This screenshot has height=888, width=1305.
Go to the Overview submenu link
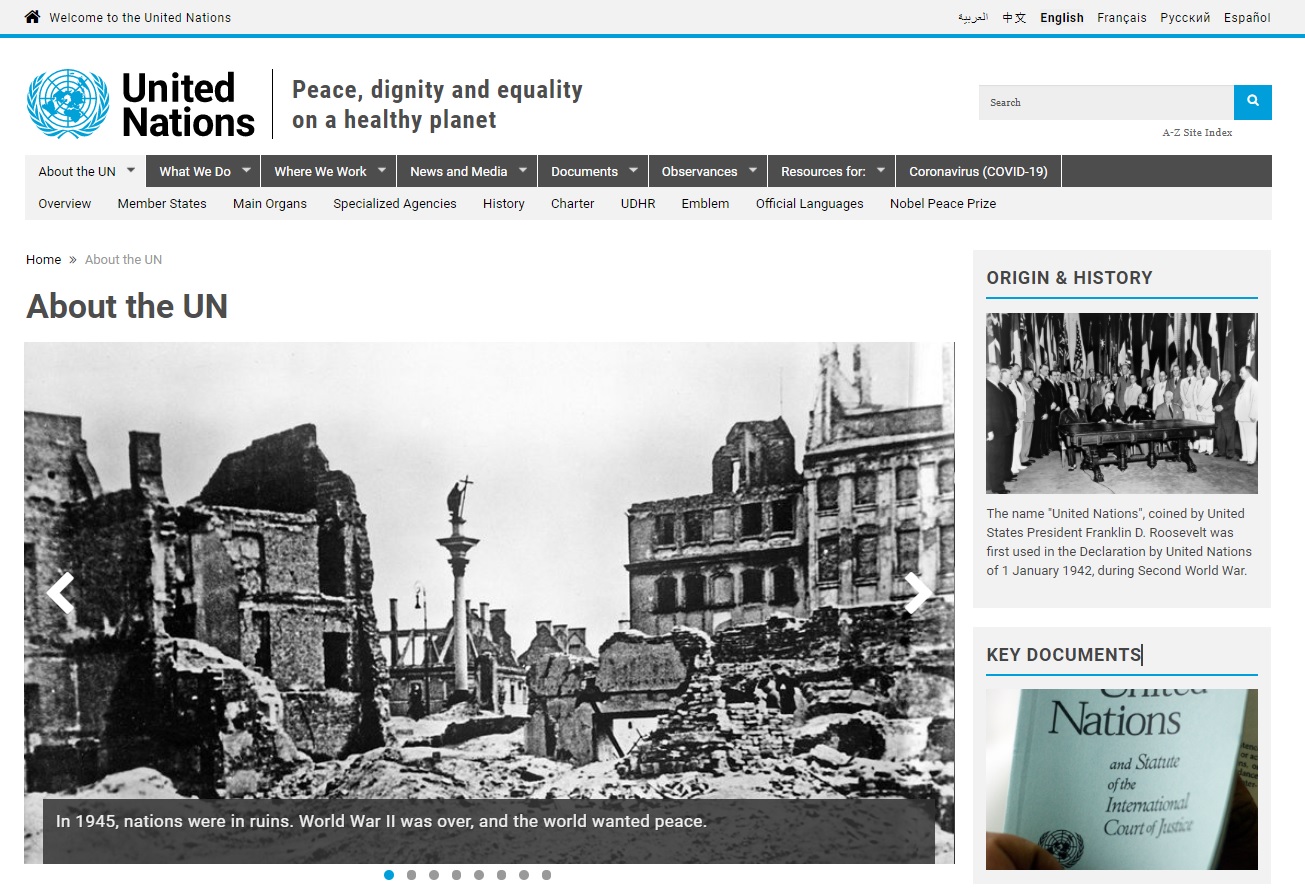(x=65, y=203)
